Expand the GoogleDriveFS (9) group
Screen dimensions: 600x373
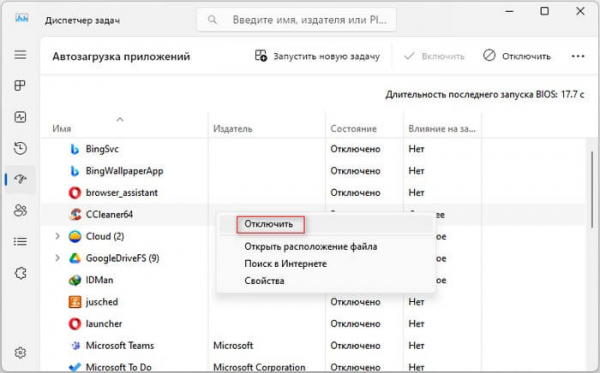(57, 258)
